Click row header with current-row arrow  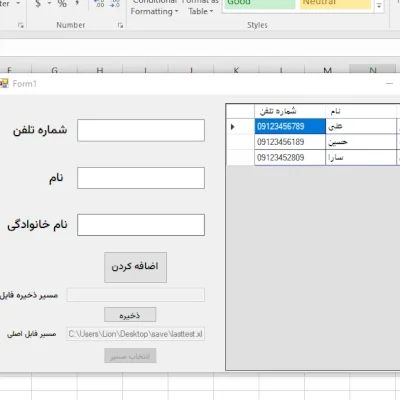[x=240, y=126]
